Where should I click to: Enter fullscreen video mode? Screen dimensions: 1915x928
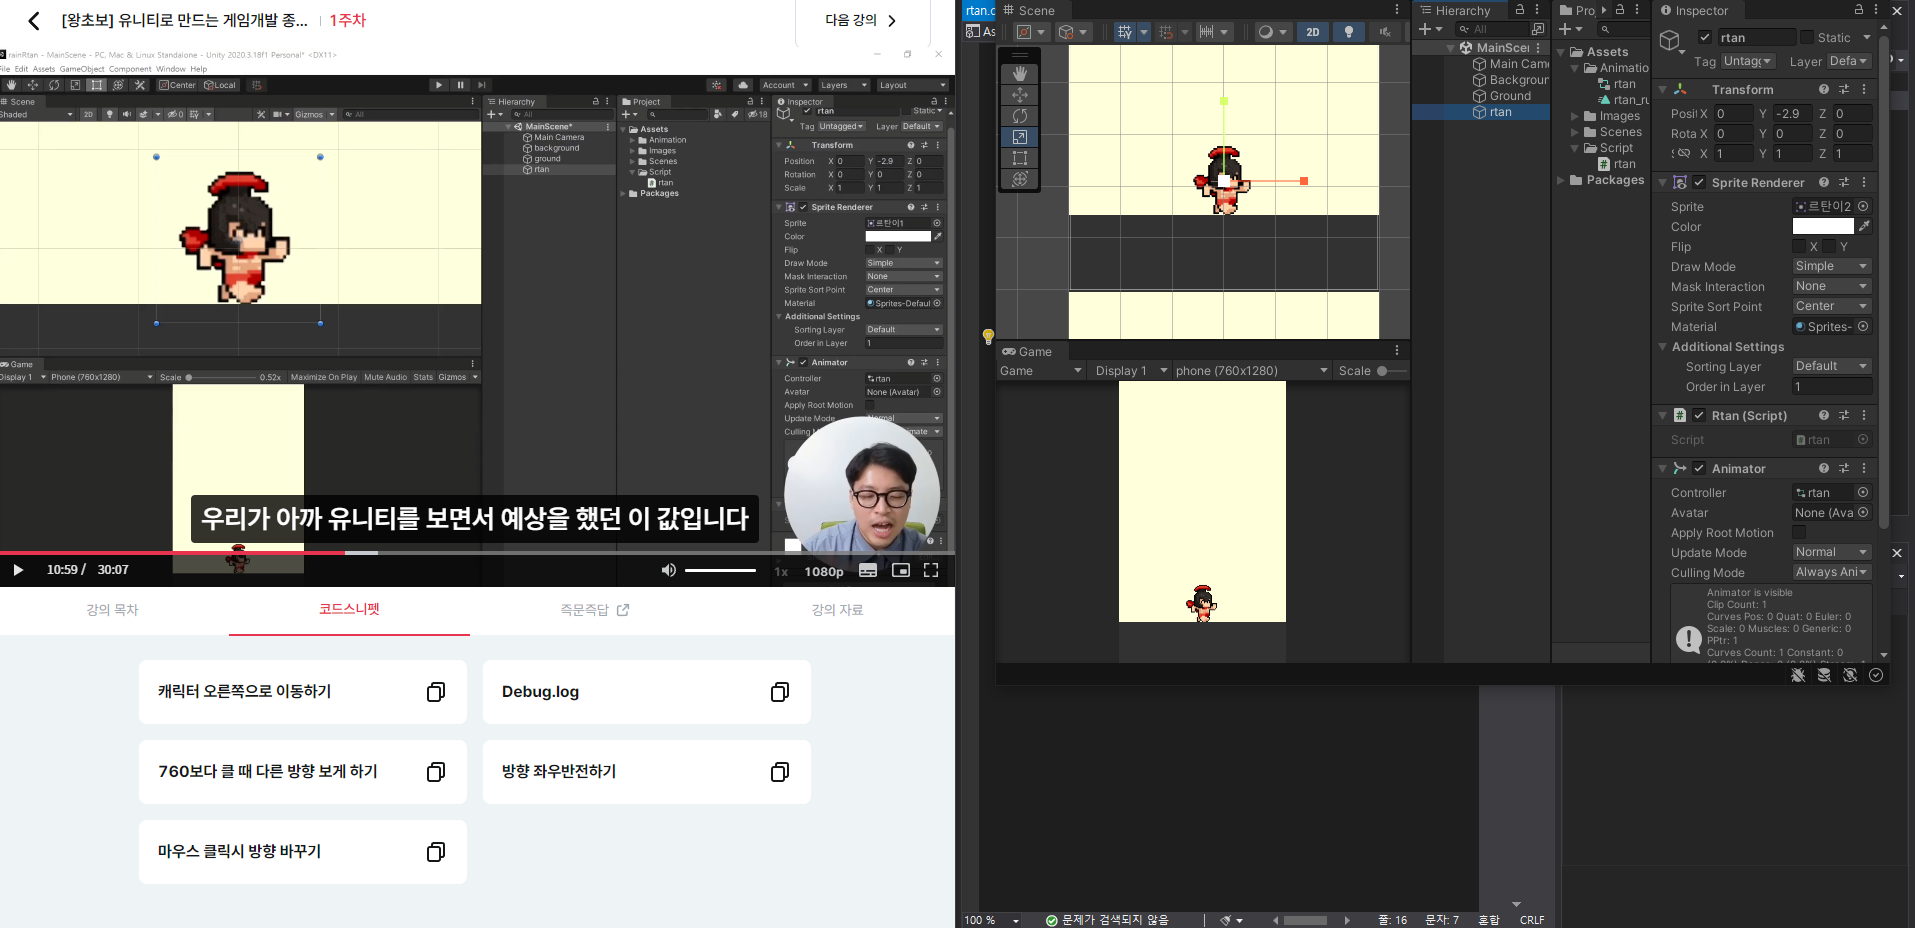[931, 570]
